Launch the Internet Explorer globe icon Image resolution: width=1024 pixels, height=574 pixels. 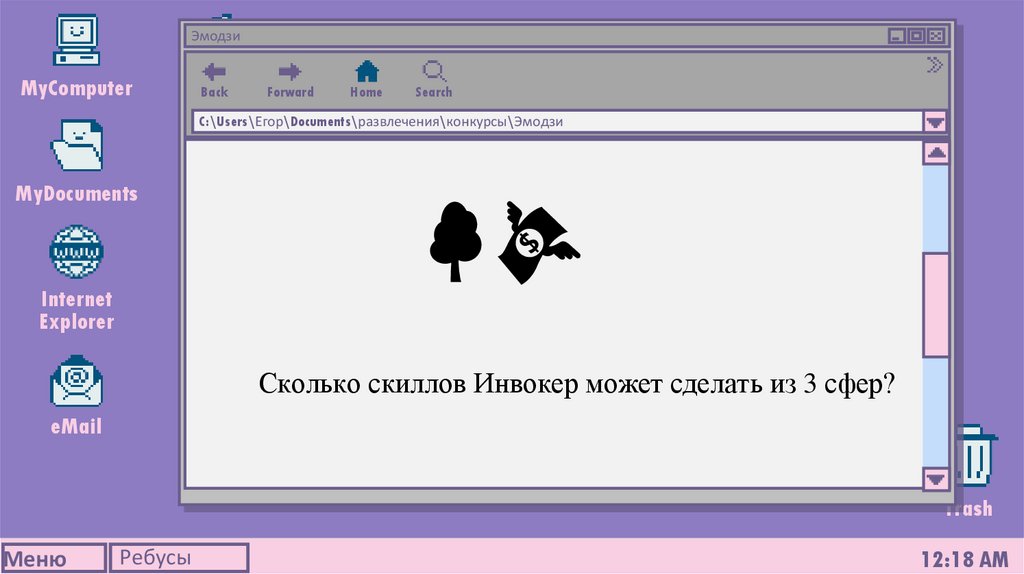click(x=76, y=251)
